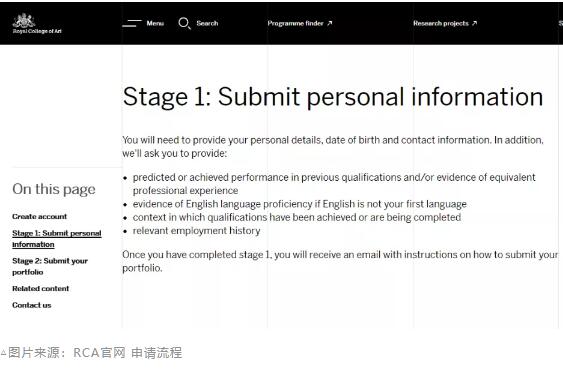Jump to Create account section
This screenshot has height=369, width=563.
39,216
